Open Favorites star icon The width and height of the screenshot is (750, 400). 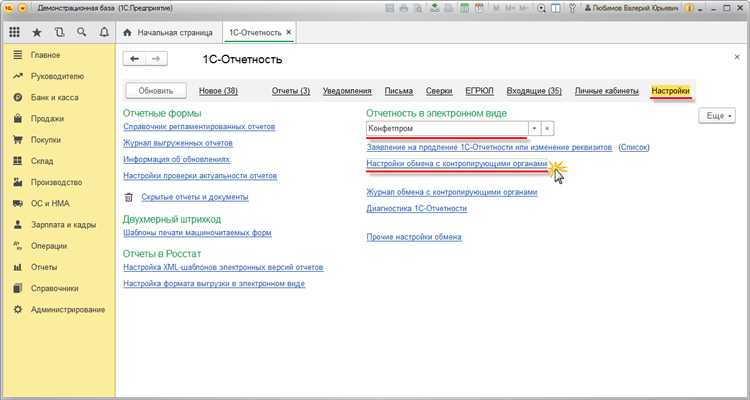coord(37,33)
